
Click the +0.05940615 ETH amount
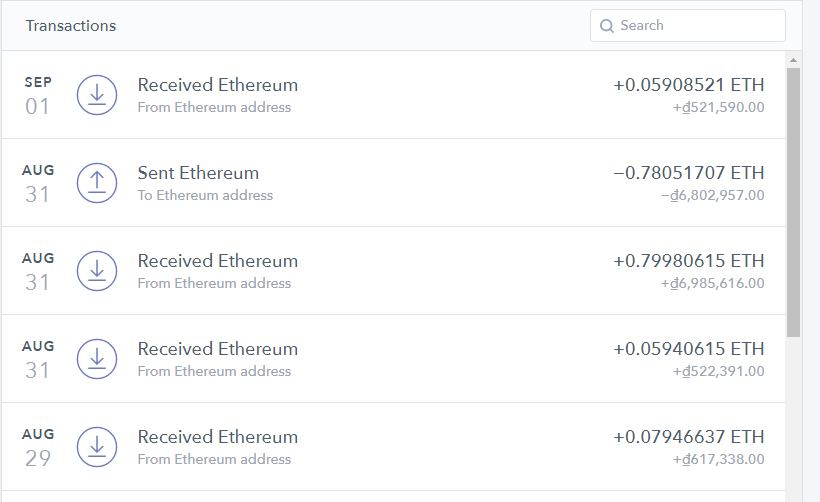[688, 349]
